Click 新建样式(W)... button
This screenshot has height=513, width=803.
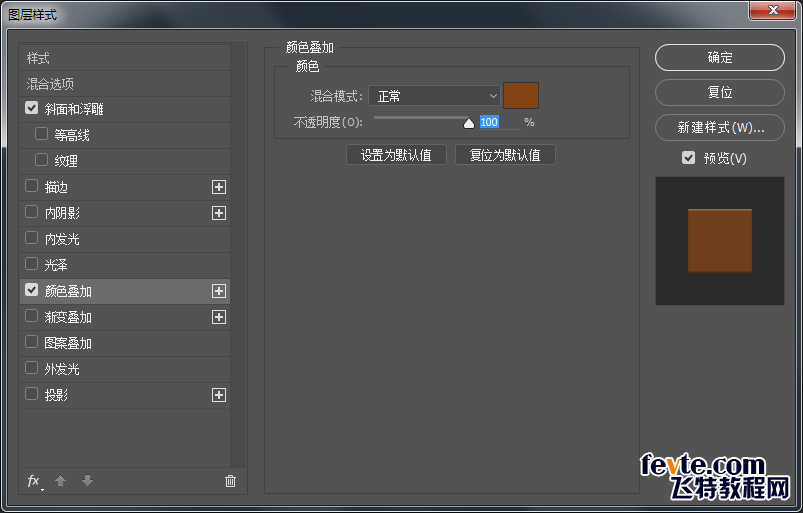coord(720,127)
